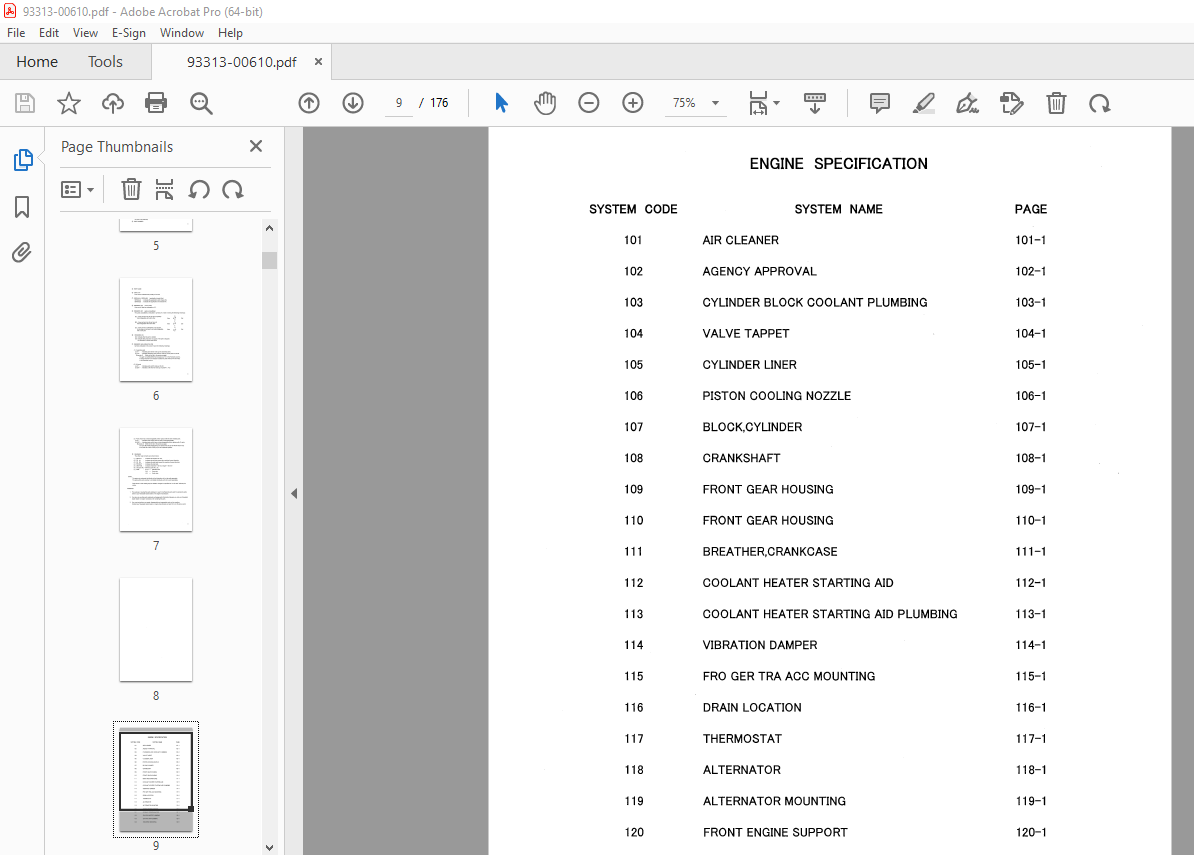Image resolution: width=1194 pixels, height=855 pixels.
Task: Activate the Hand pan tool
Action: (x=545, y=103)
